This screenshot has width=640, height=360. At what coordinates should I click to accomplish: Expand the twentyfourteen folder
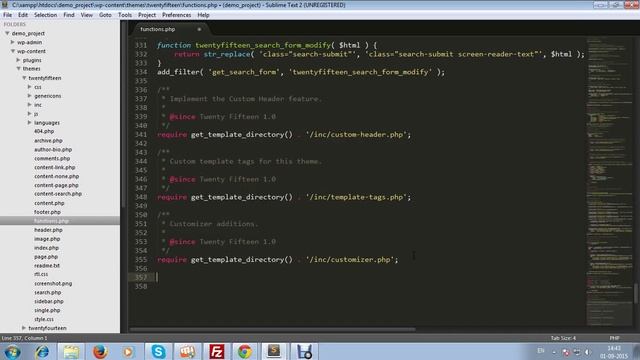coord(24,328)
